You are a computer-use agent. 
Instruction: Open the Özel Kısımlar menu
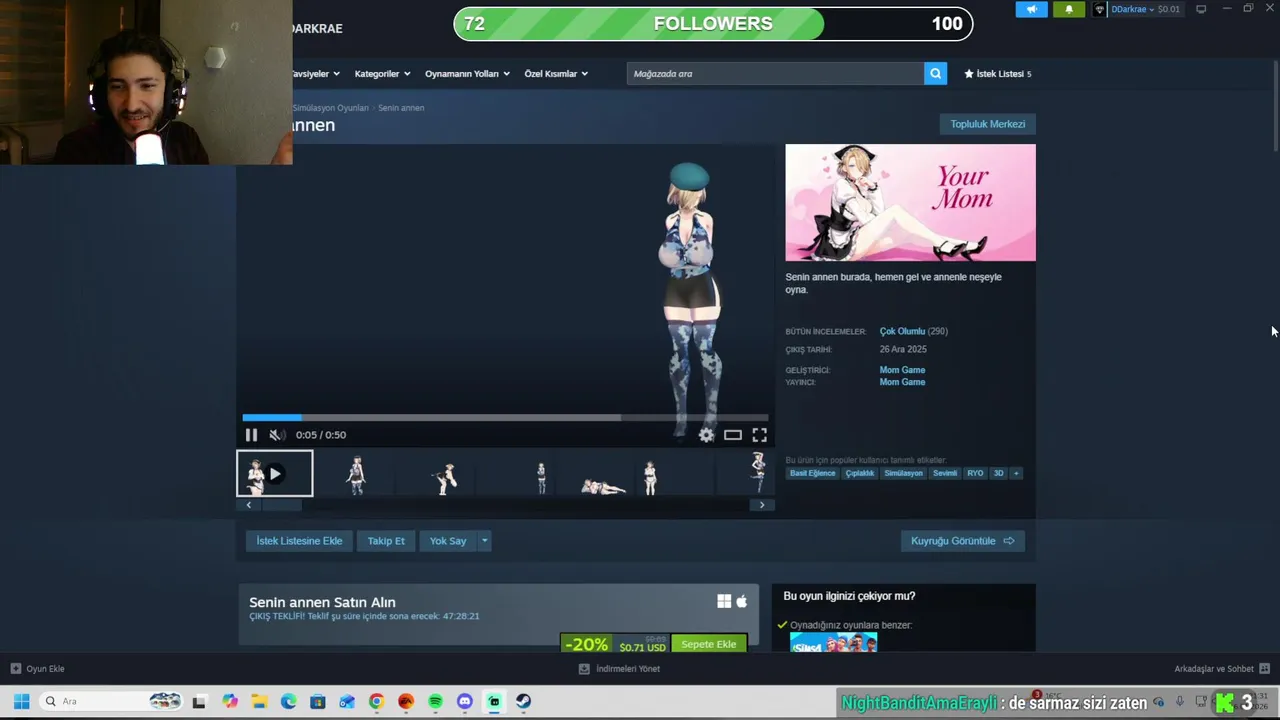[x=556, y=74]
